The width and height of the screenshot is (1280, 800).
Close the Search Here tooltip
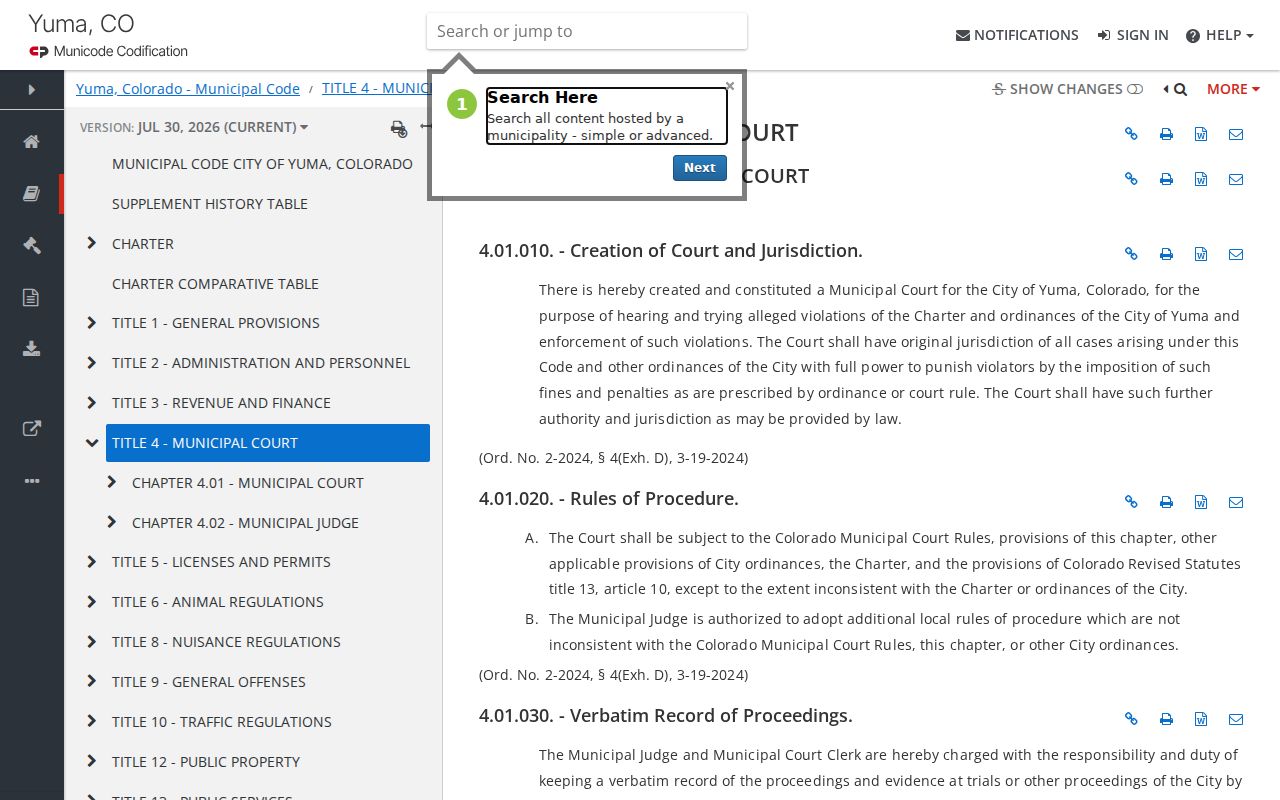coord(730,86)
